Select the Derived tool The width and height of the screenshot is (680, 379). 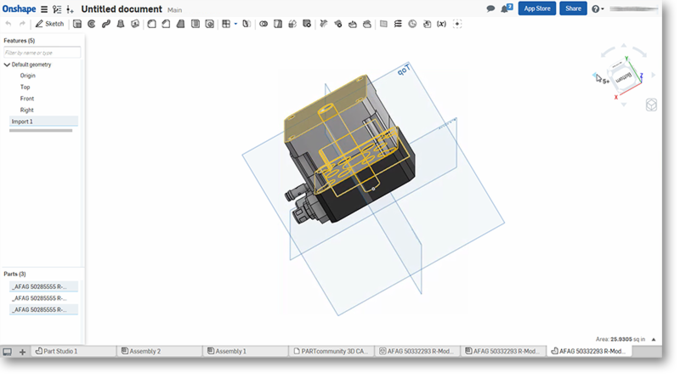(427, 24)
